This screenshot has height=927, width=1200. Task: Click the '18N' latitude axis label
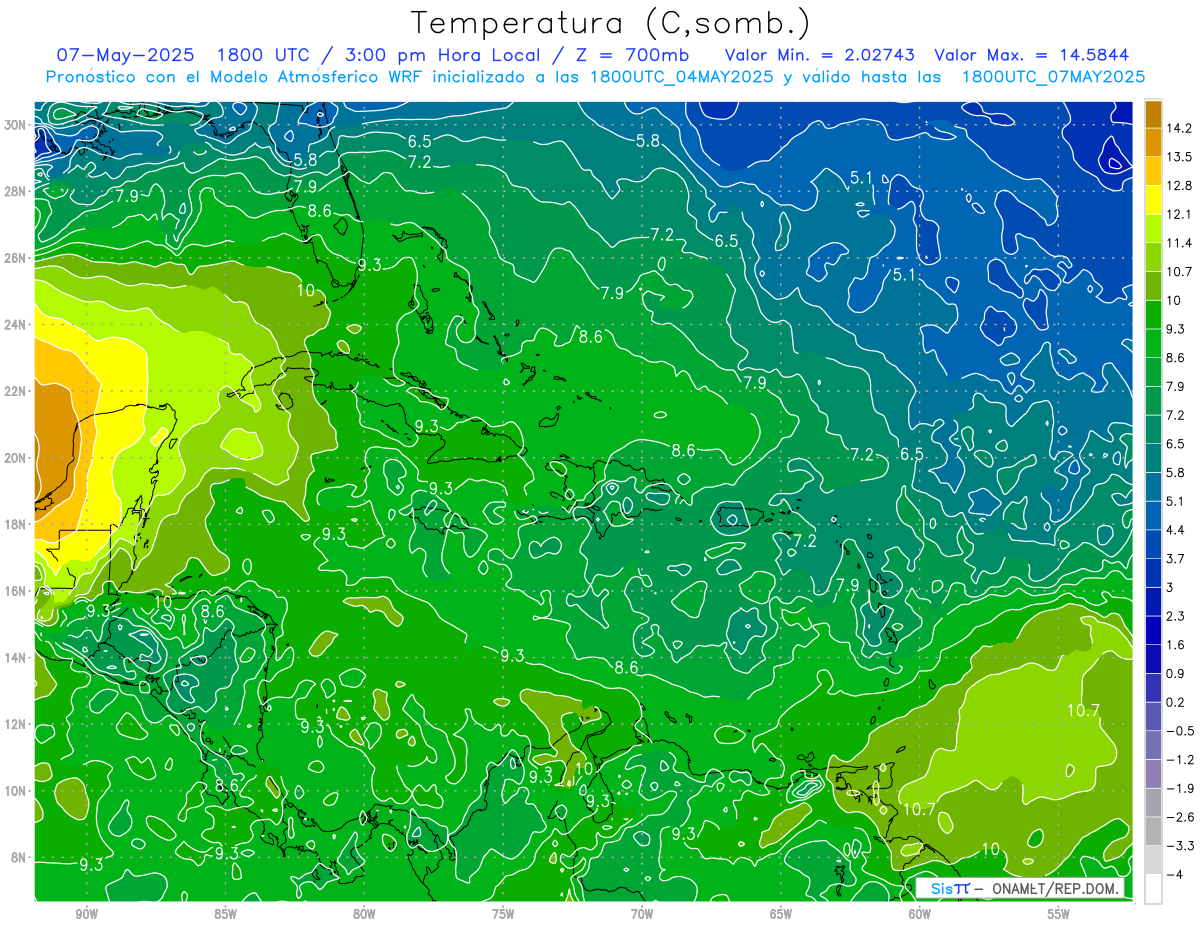[x=17, y=524]
